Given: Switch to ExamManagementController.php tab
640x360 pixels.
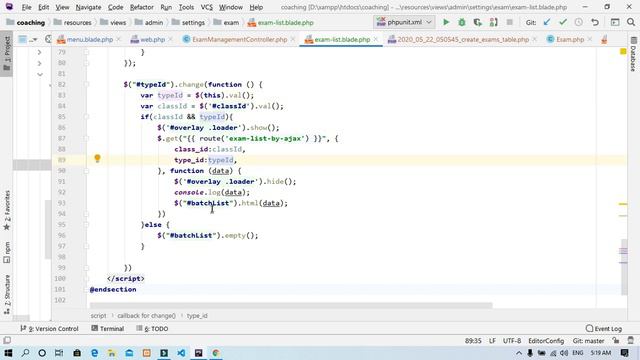Looking at the screenshot, I should 239,40.
